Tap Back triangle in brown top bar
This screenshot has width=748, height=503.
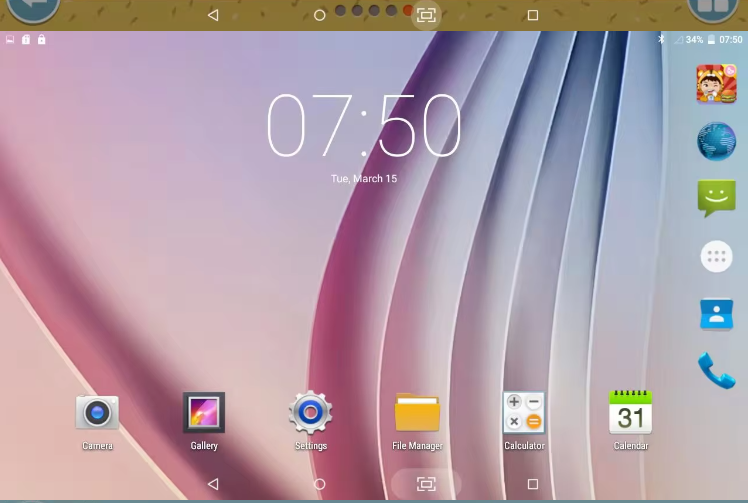pyautogui.click(x=213, y=15)
